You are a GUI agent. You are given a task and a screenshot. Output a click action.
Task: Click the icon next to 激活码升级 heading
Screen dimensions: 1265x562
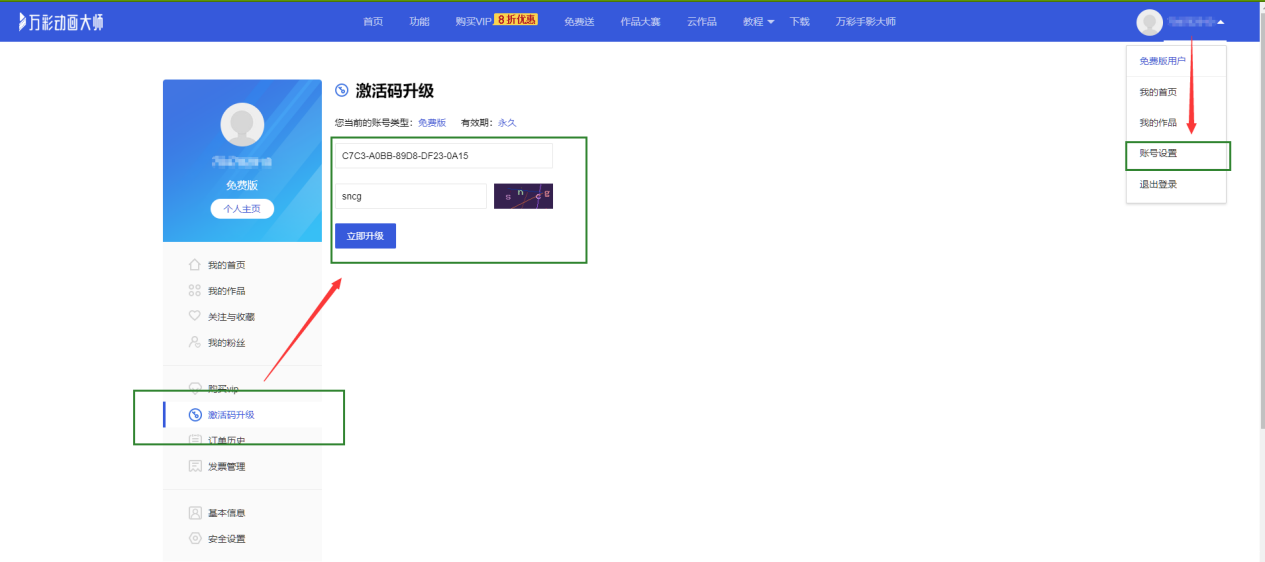(x=342, y=90)
